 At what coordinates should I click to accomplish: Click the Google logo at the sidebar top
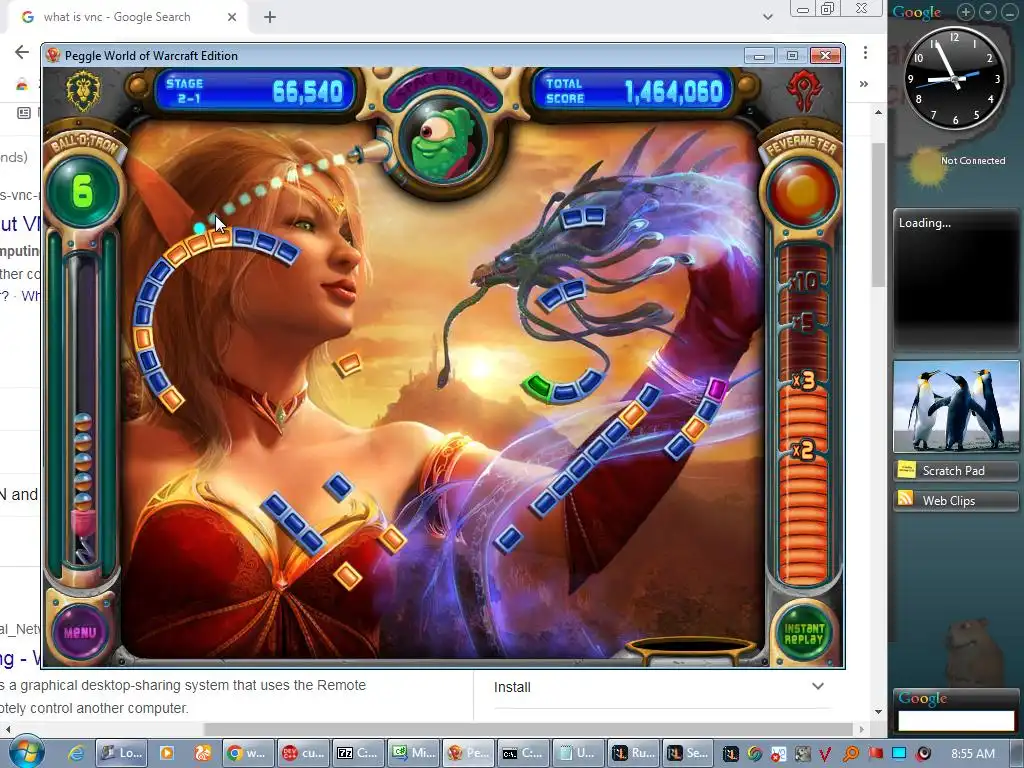coord(917,12)
